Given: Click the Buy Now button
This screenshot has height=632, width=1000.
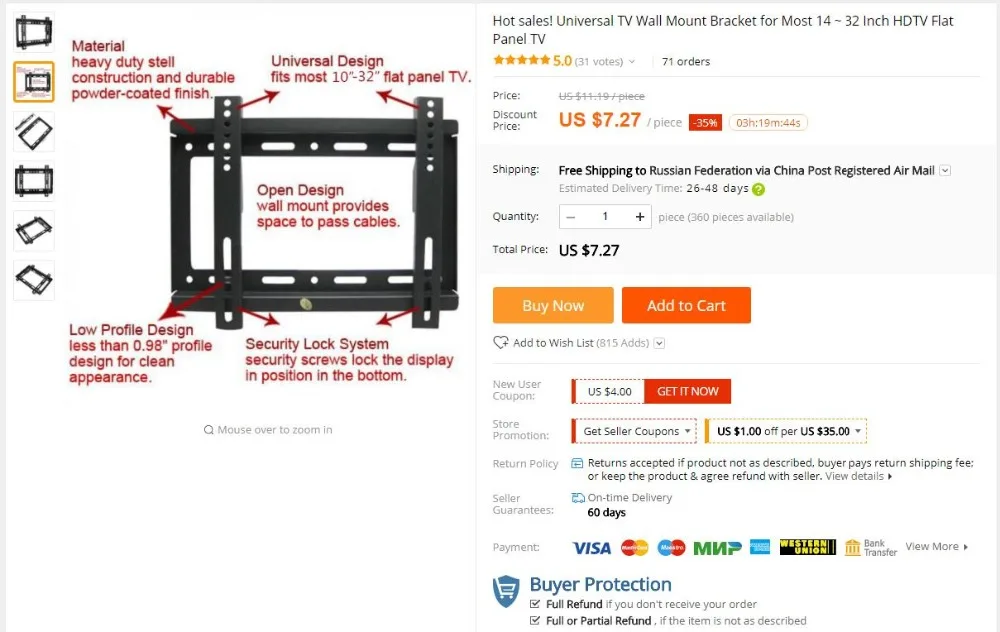Looking at the screenshot, I should [x=553, y=305].
